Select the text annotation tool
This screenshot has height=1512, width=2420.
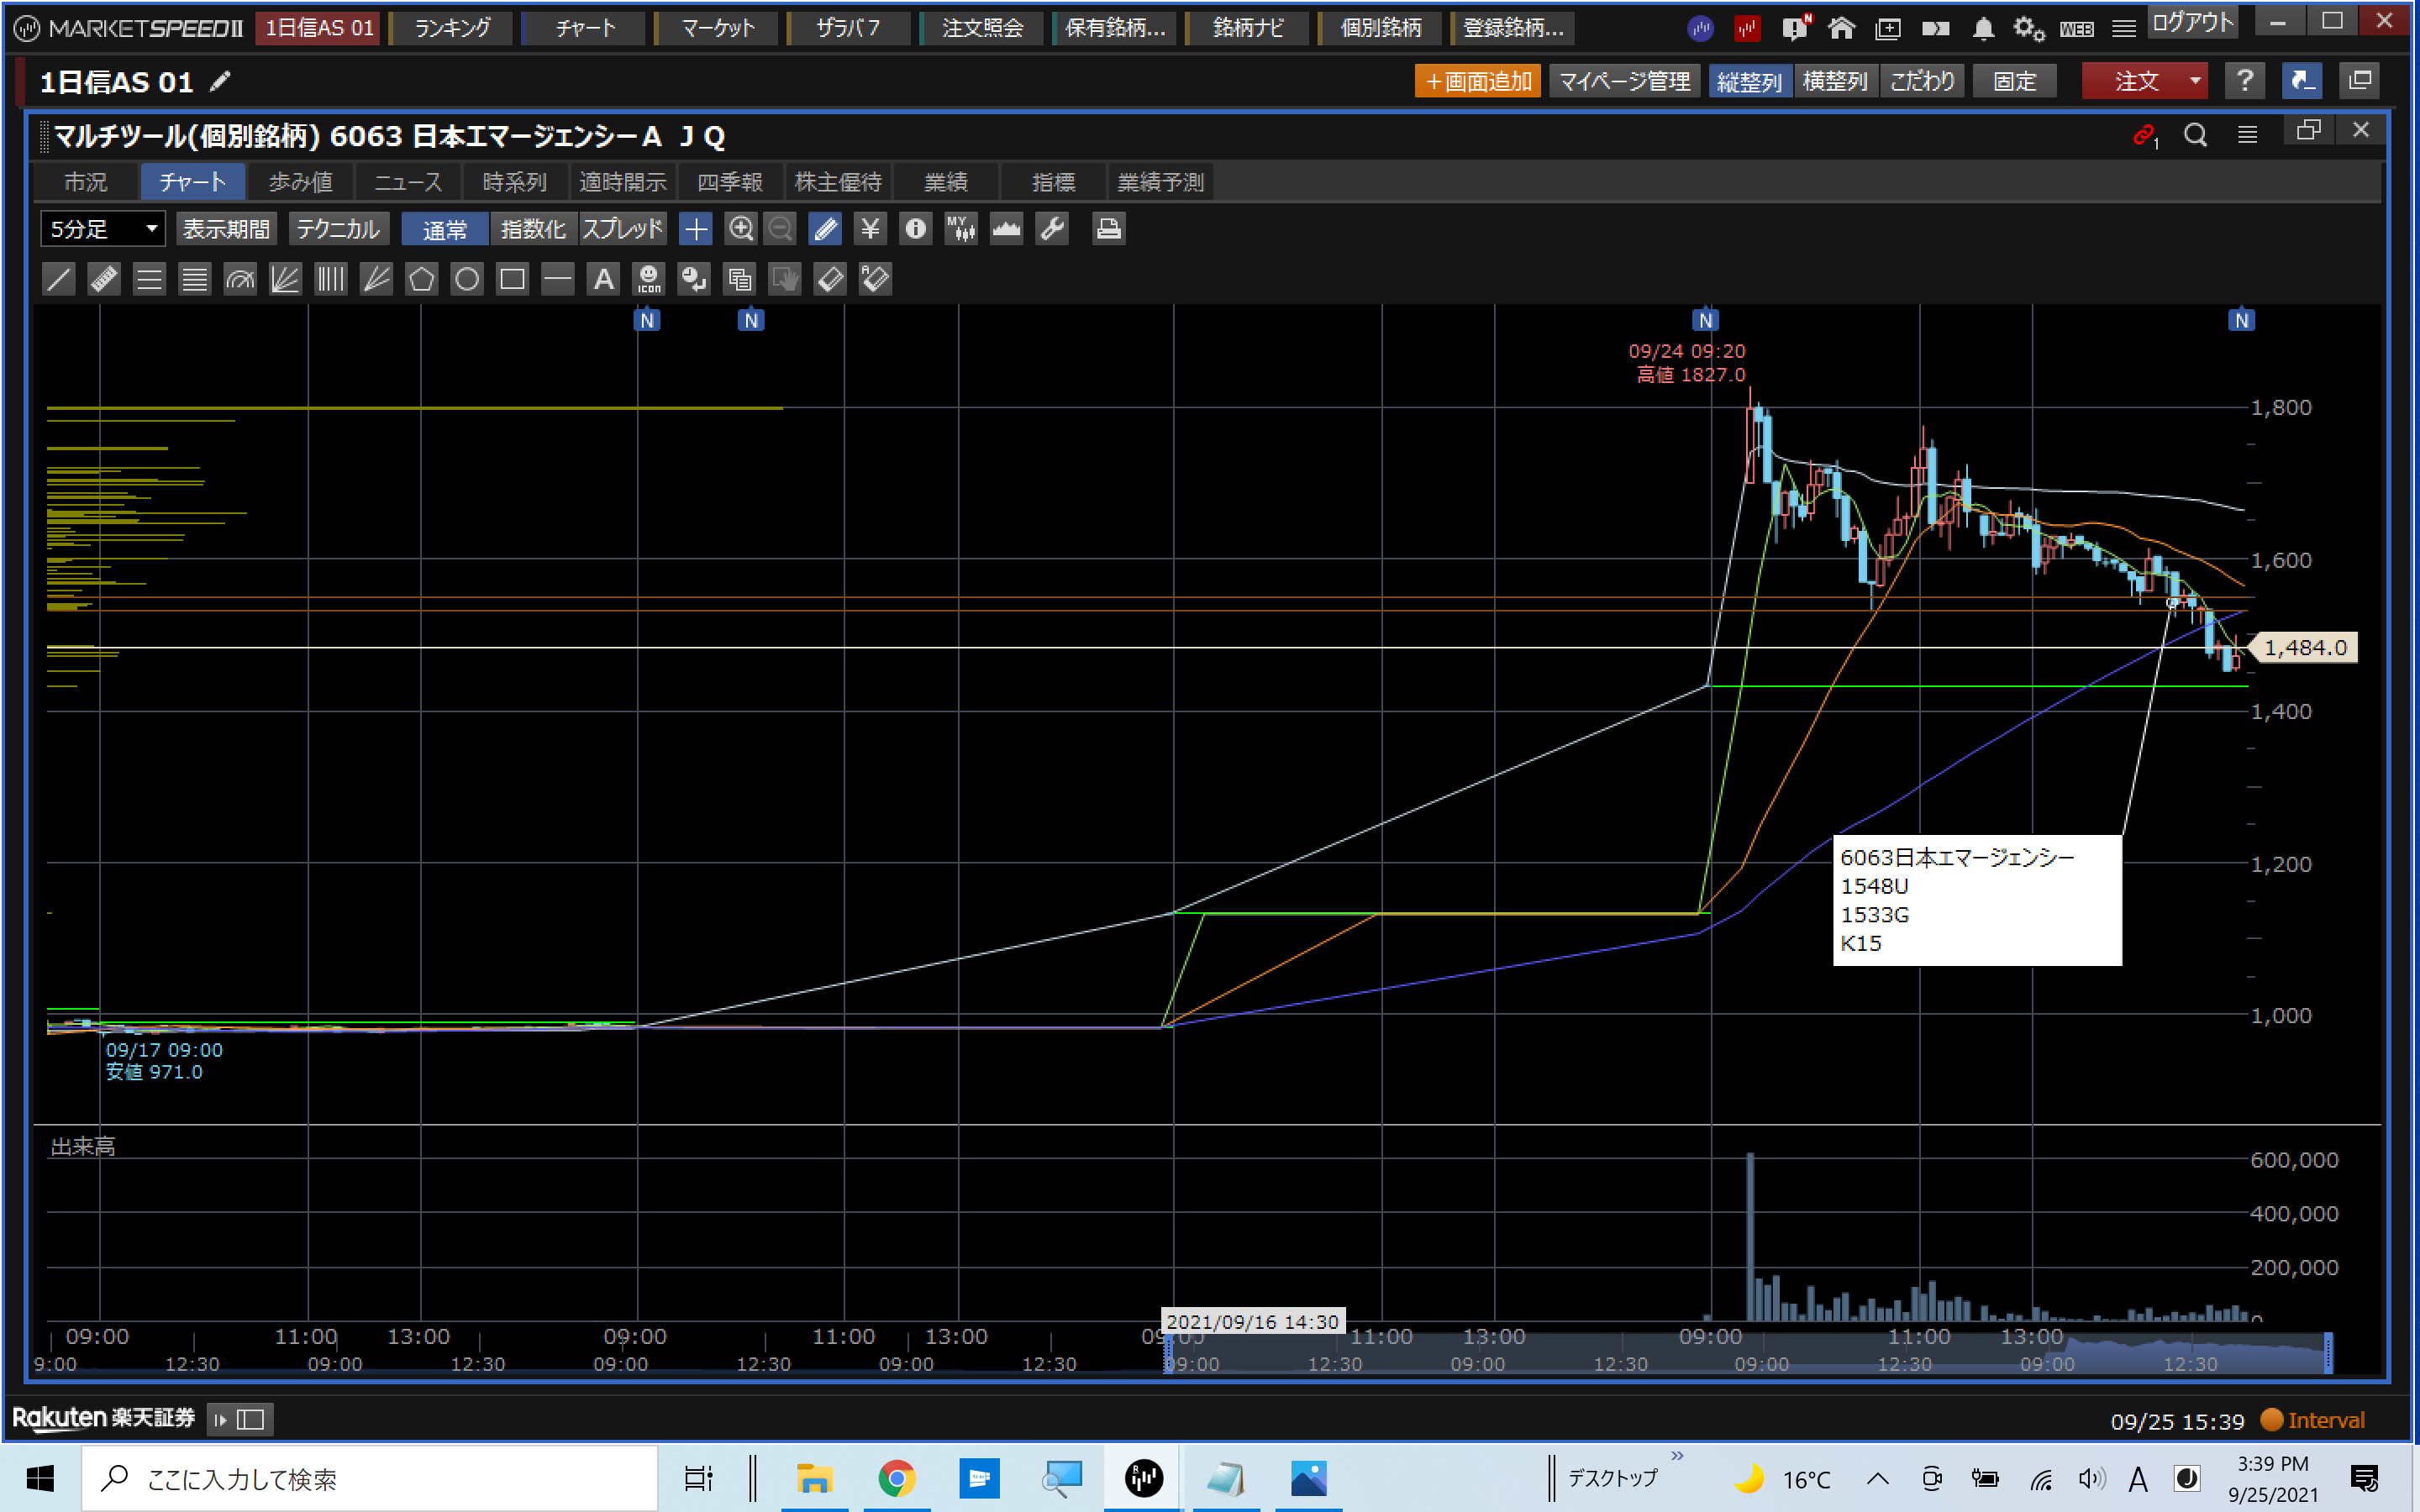[x=603, y=279]
